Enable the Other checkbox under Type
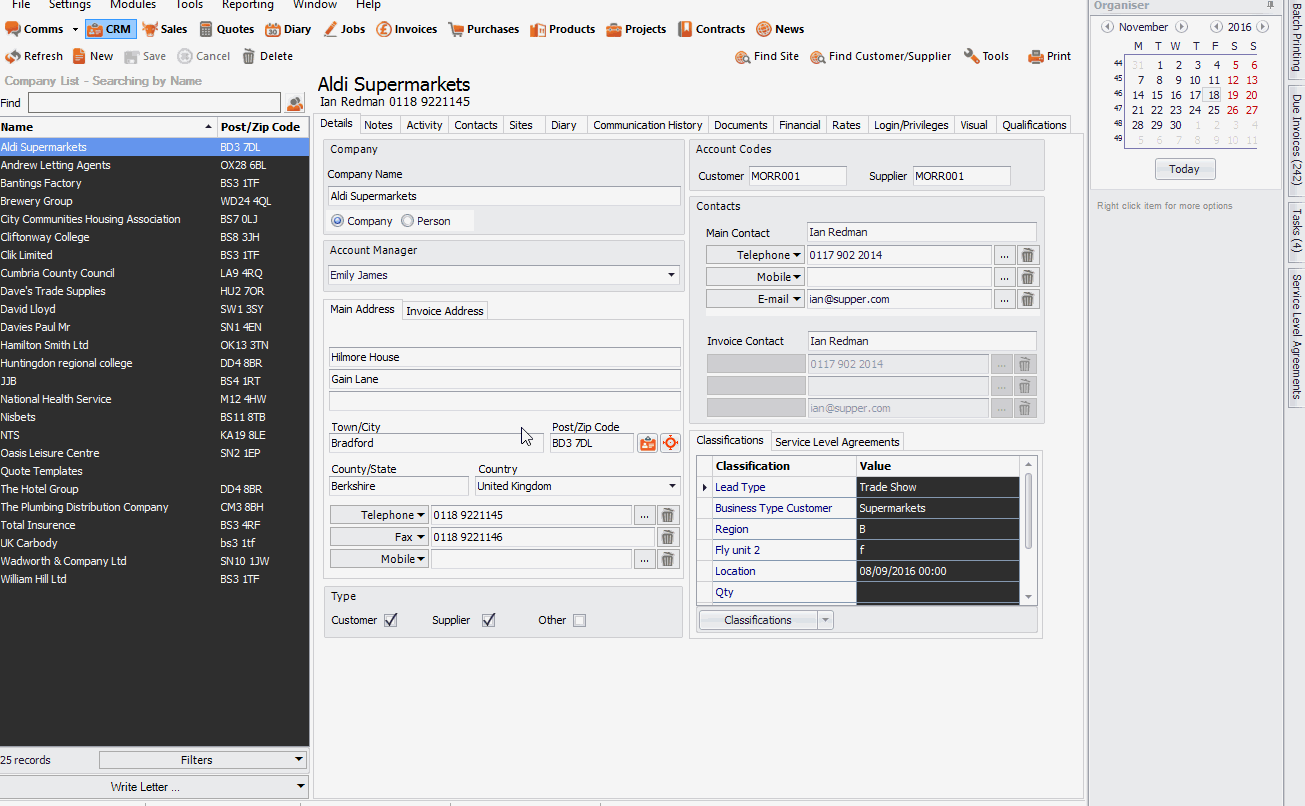The image size is (1305, 806). (x=579, y=620)
